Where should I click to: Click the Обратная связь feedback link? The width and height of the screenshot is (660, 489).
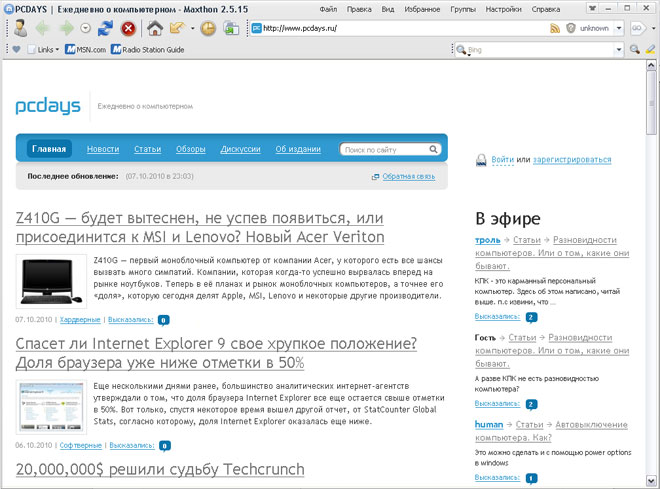[x=408, y=176]
